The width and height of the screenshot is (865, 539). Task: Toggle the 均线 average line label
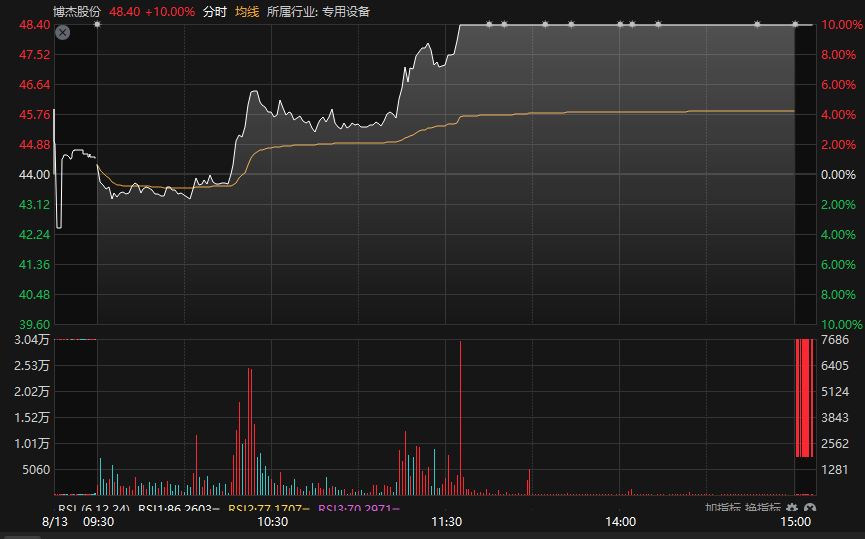(x=247, y=12)
